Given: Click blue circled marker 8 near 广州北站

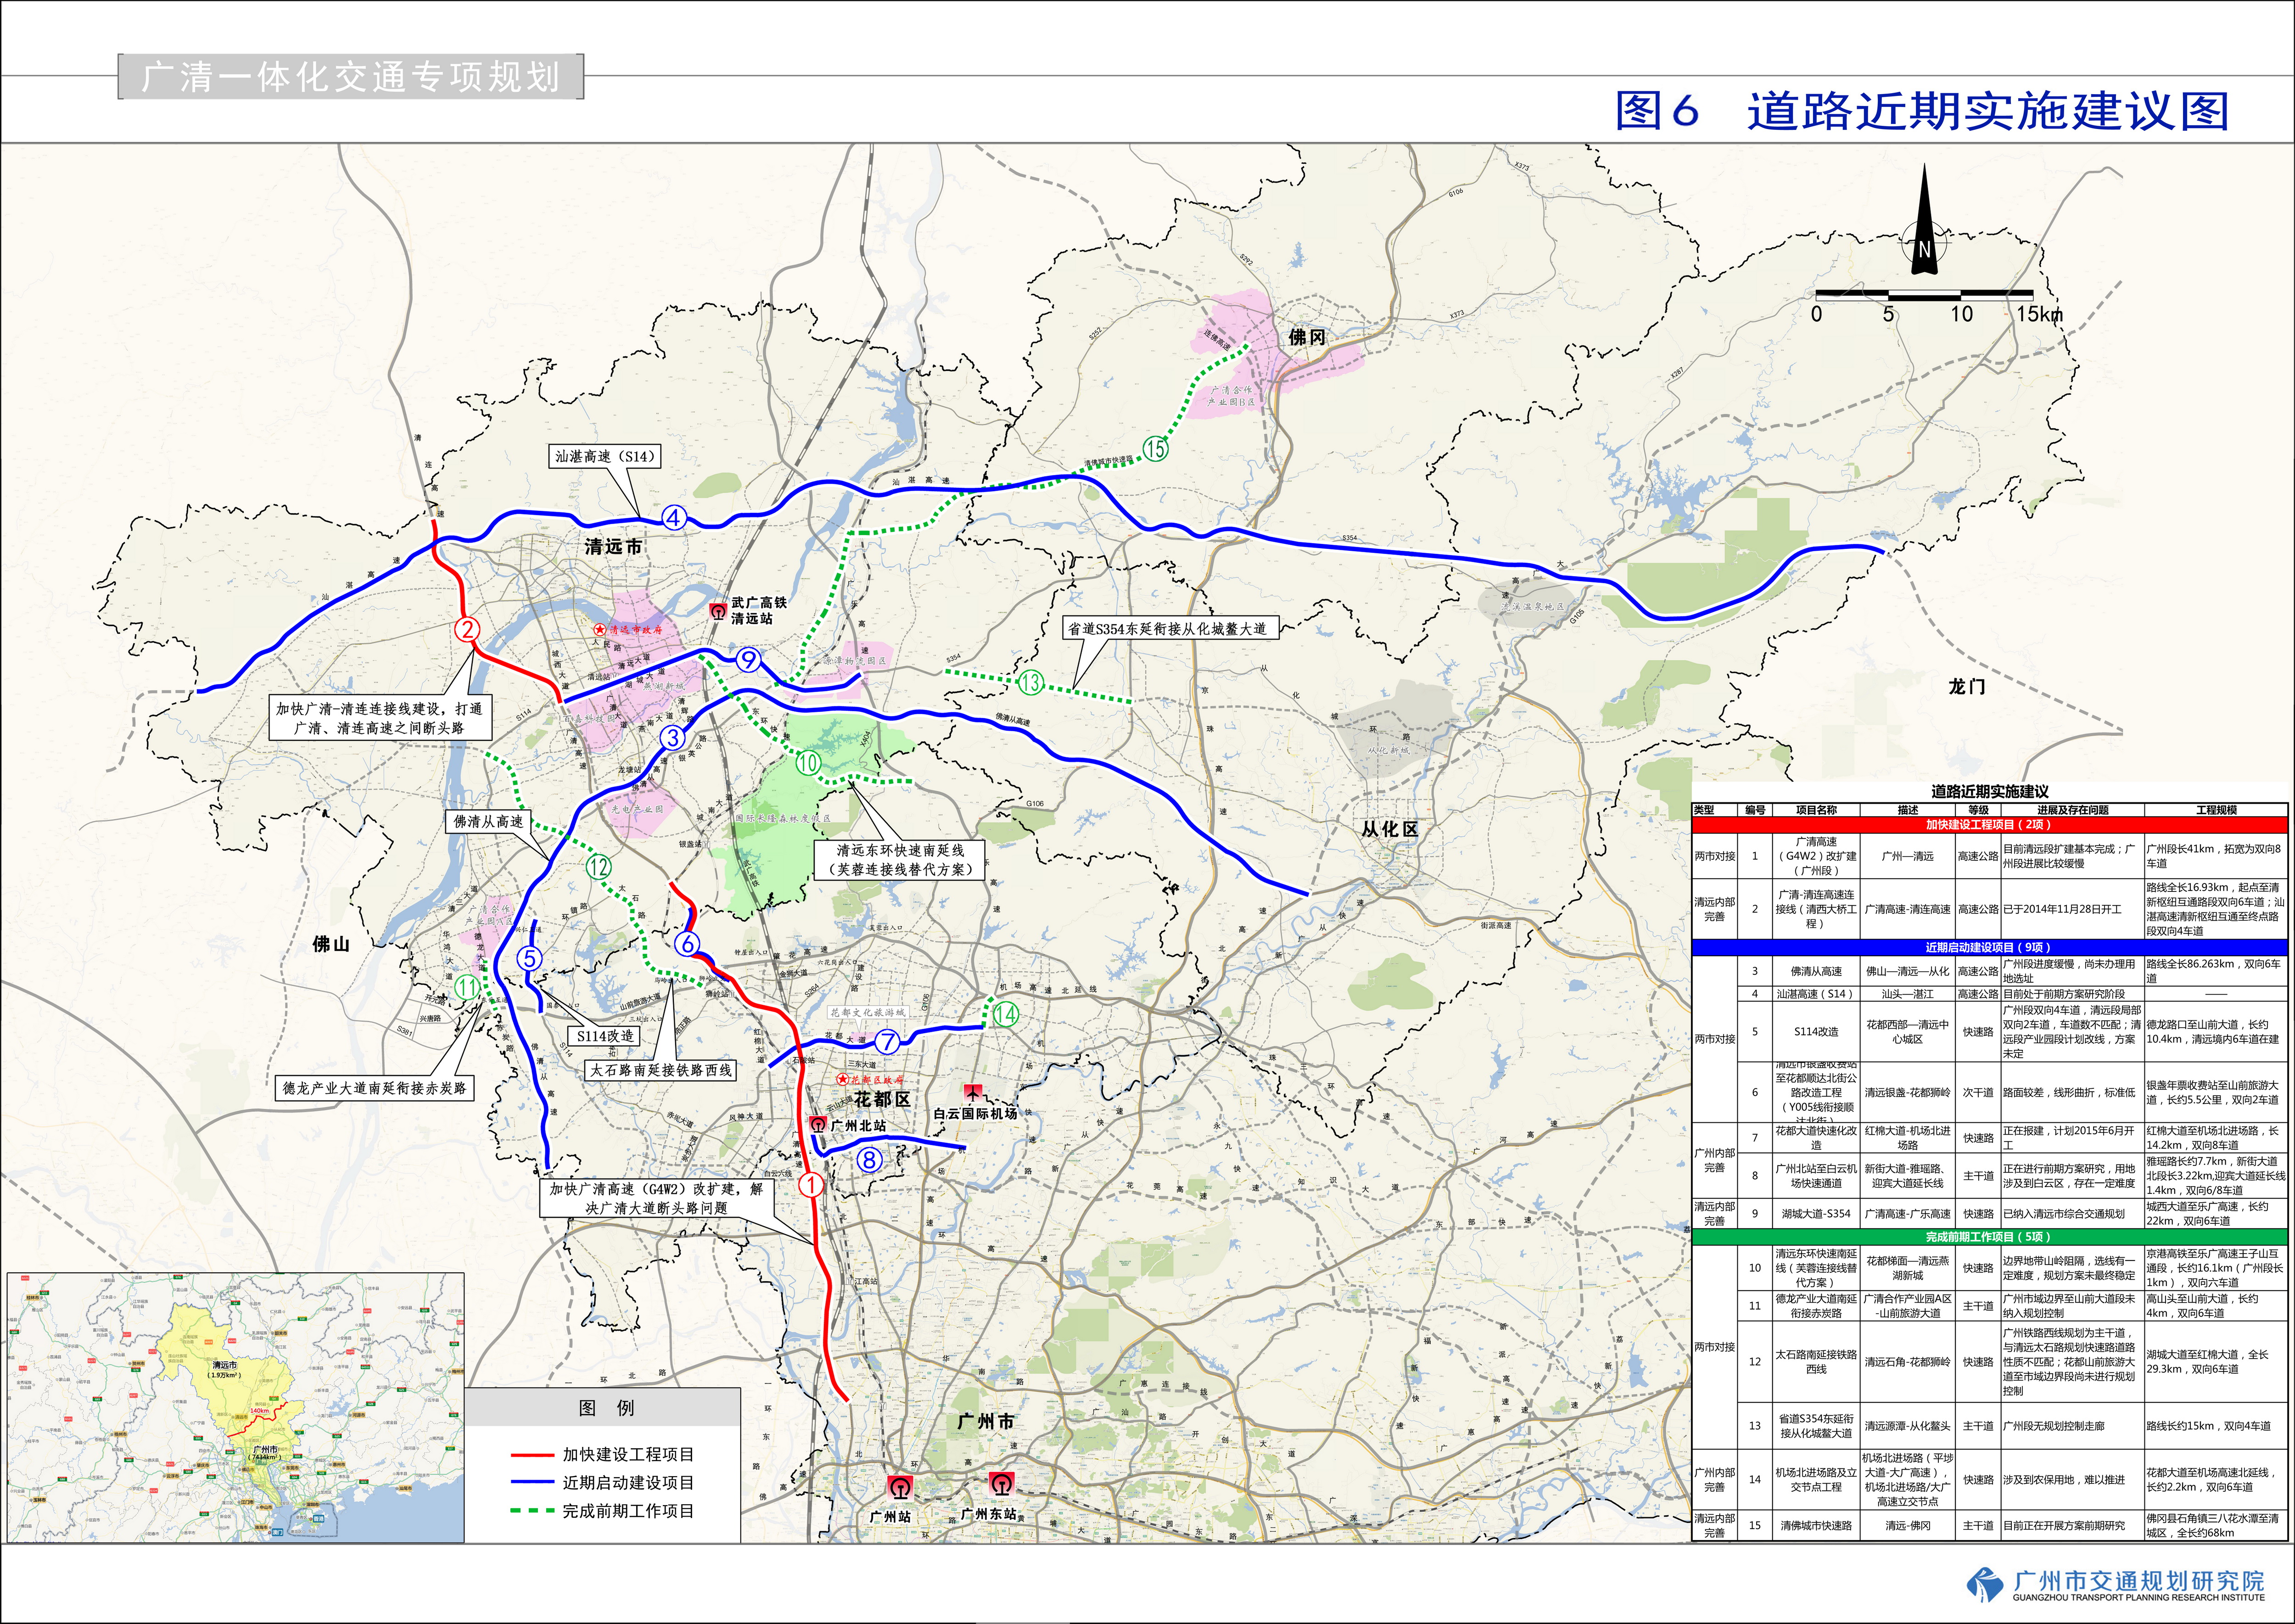Looking at the screenshot, I should click(x=869, y=1160).
